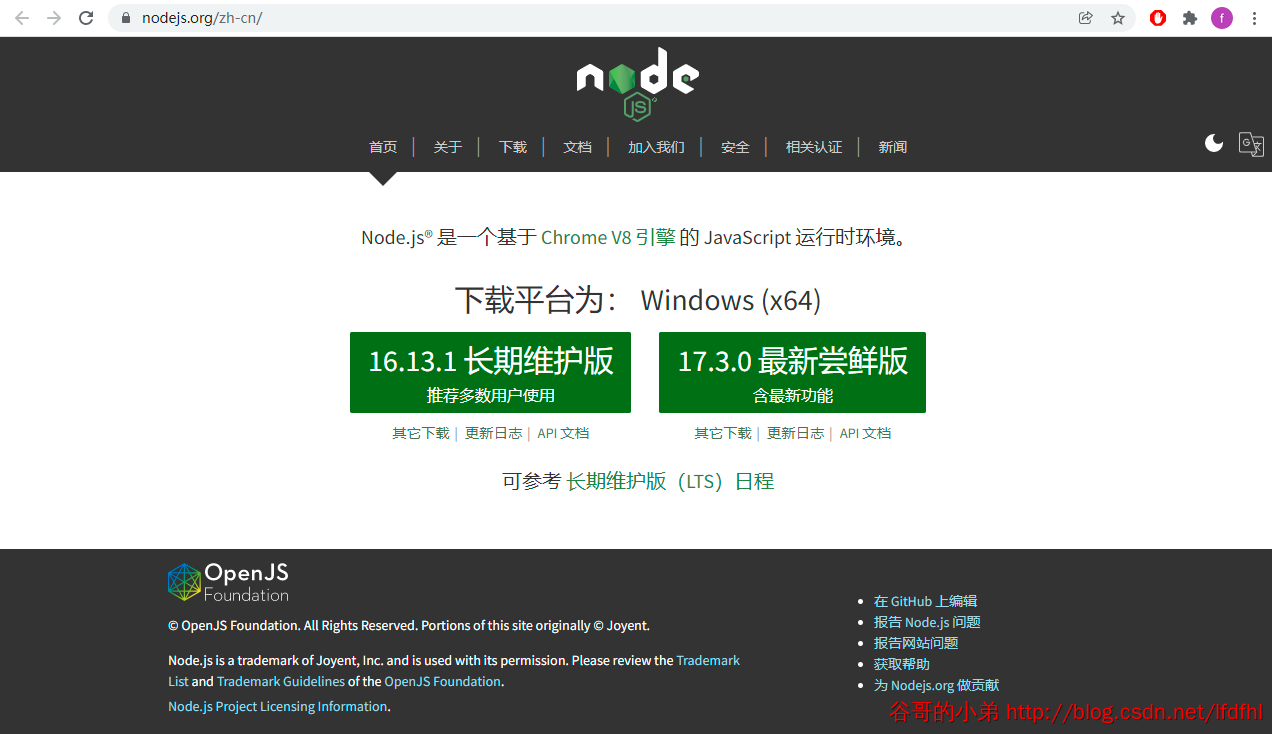Follow the OpenJS Foundation text link
This screenshot has width=1272, height=734.
point(442,681)
